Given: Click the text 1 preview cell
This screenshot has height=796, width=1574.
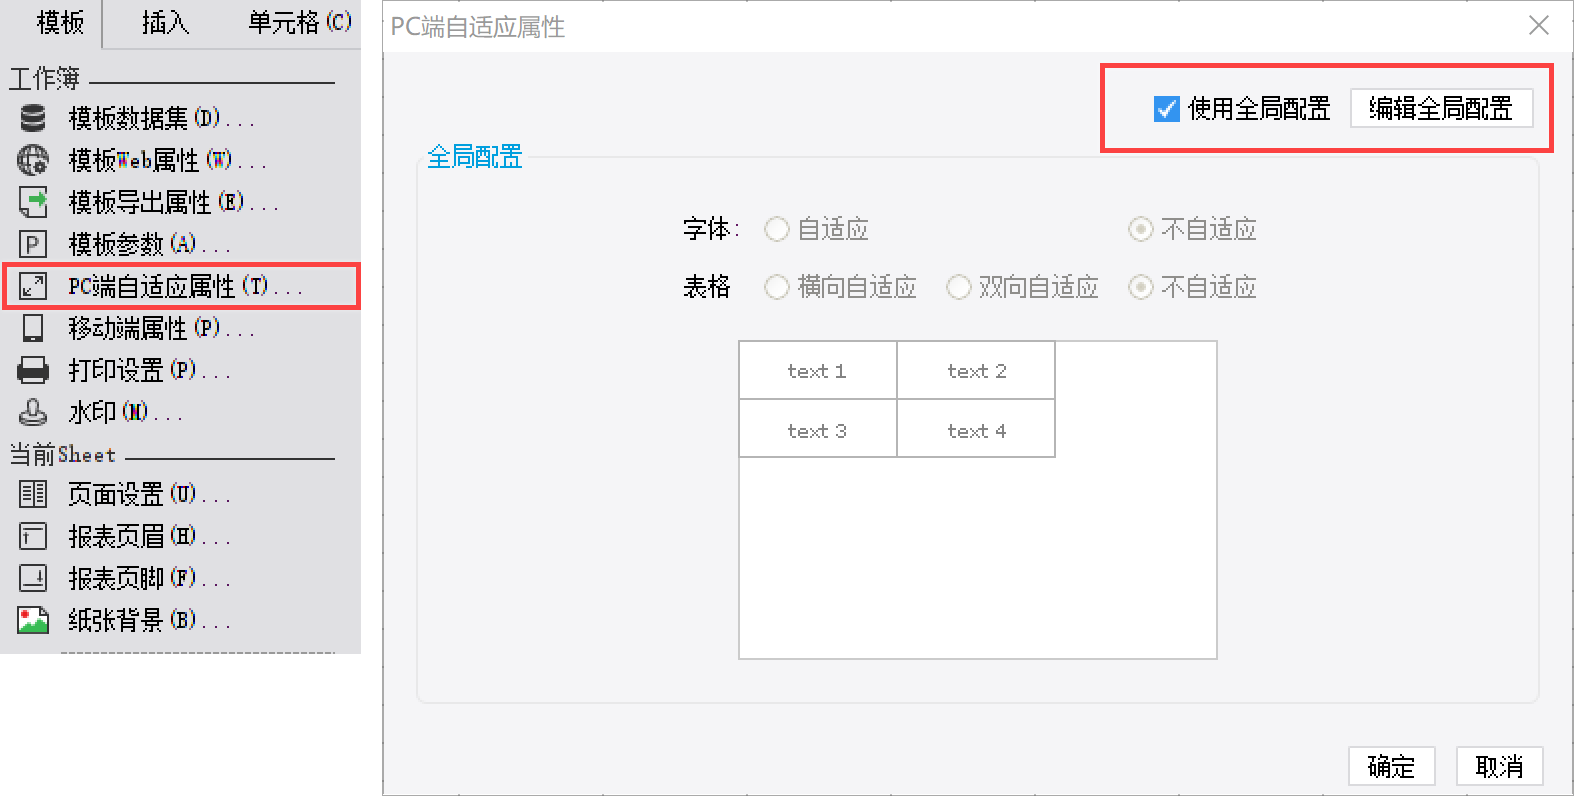Looking at the screenshot, I should [x=817, y=371].
